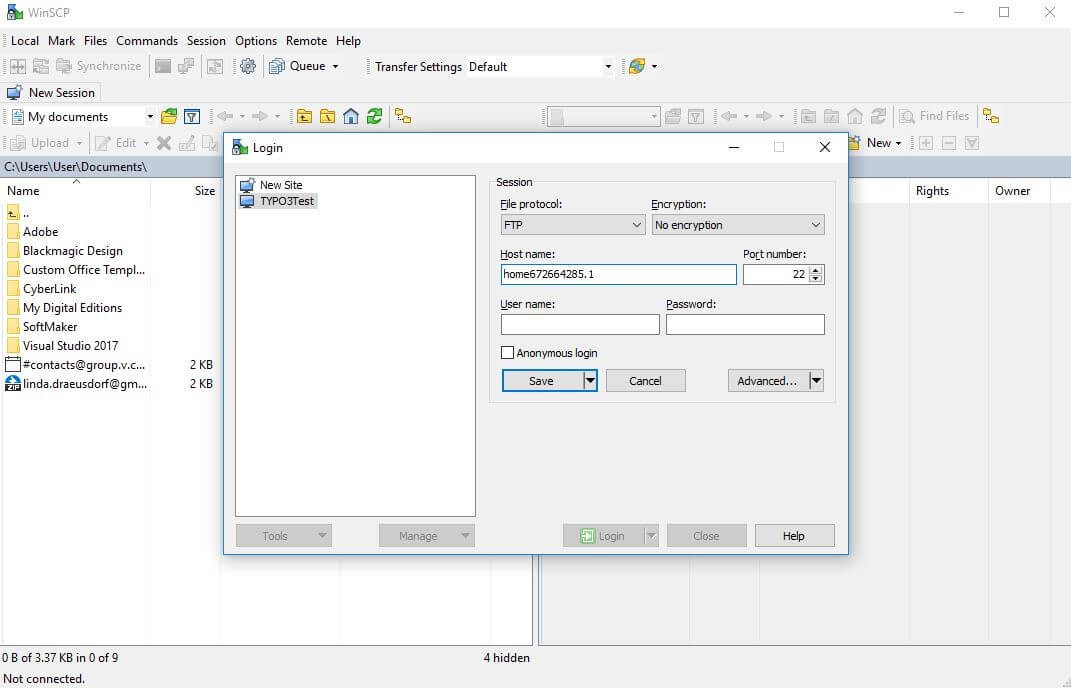Open the Queue toolbar icon
Screen dimensions: 1071x688
[x=277, y=66]
